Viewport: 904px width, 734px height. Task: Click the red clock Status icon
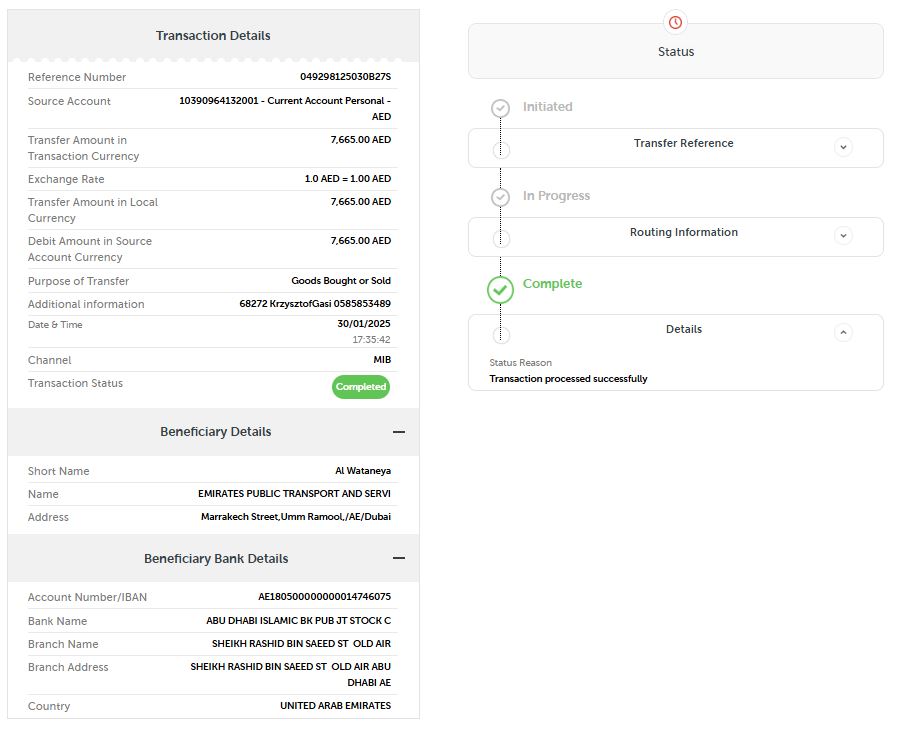pos(675,22)
